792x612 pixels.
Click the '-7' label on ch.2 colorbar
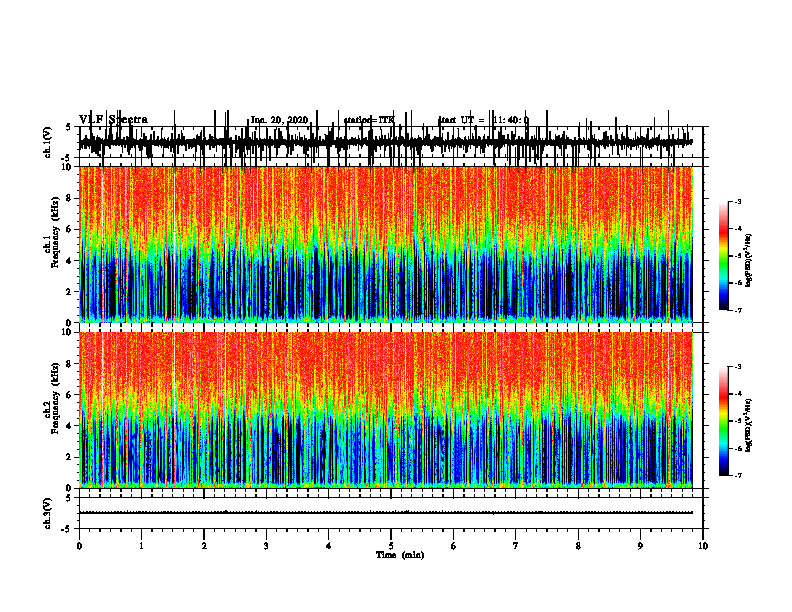(737, 475)
